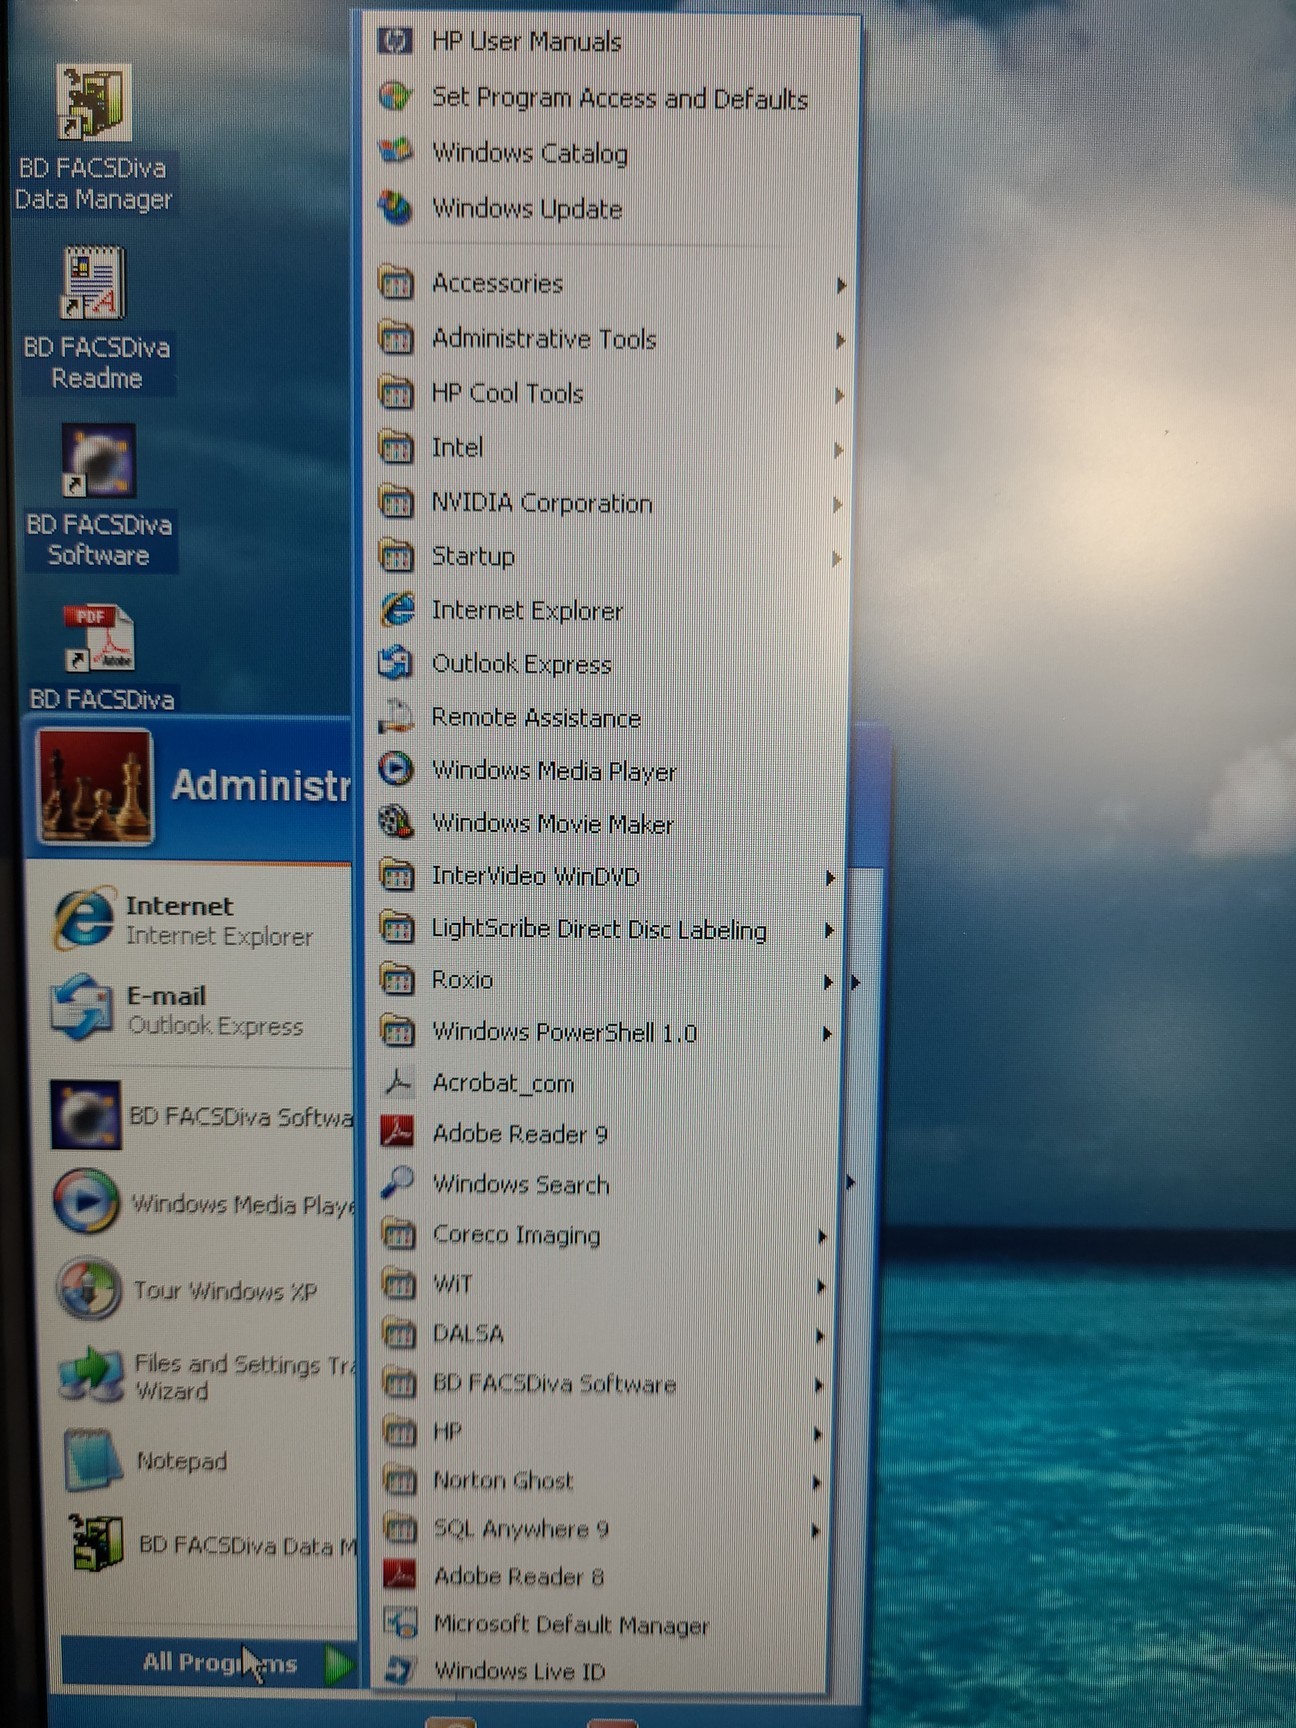This screenshot has width=1296, height=1728.
Task: Expand the Norton Ghost submenu arrow
Action: pyautogui.click(x=817, y=1483)
